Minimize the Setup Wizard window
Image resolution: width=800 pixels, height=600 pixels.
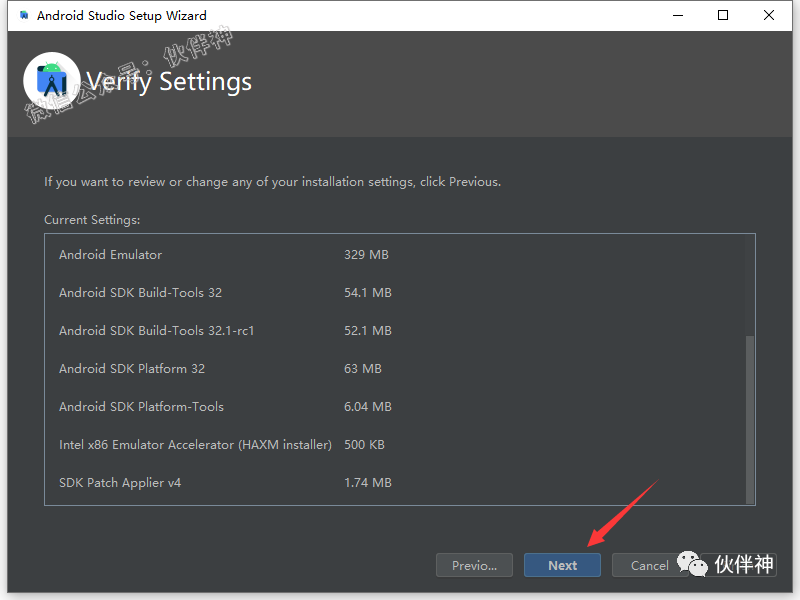[678, 15]
